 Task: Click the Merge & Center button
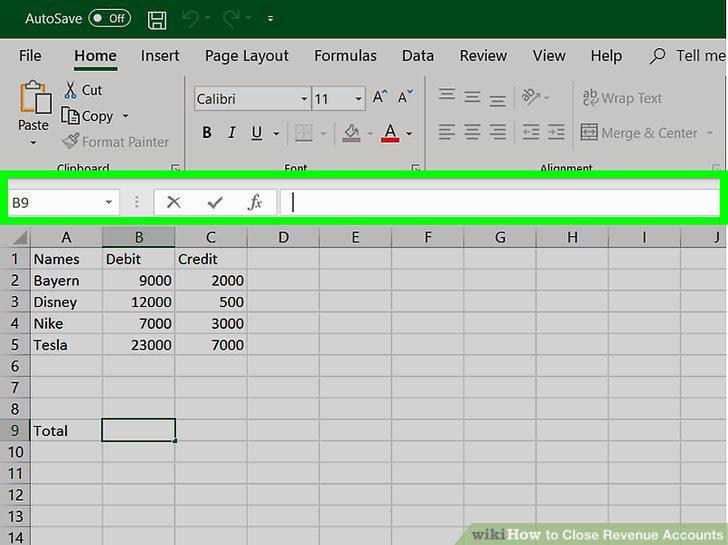click(x=639, y=133)
